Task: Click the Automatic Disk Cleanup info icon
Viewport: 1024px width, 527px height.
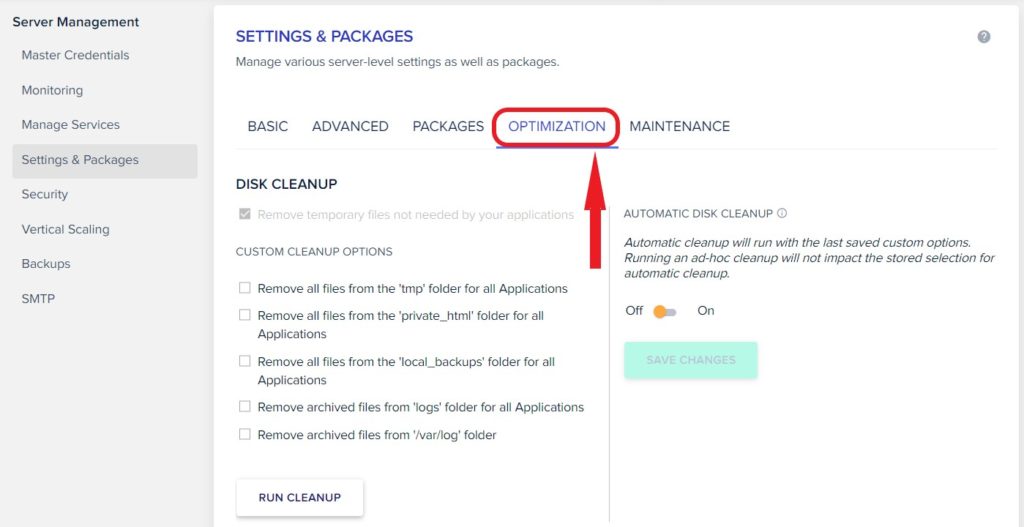Action: click(x=782, y=214)
